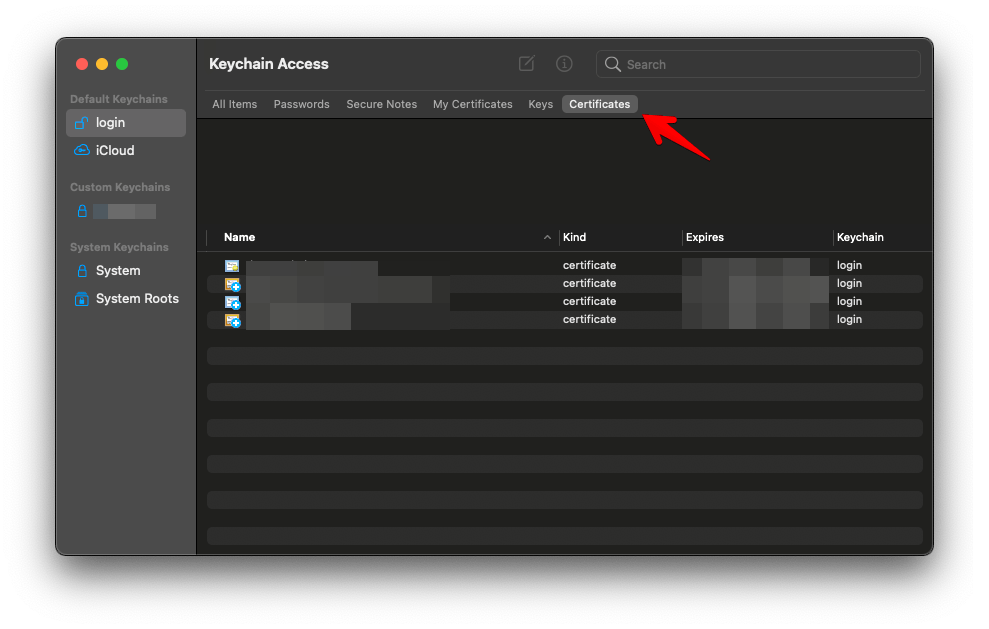Click 'certificate' kind in fourth row
Screen dimensions: 989x629
(589, 319)
